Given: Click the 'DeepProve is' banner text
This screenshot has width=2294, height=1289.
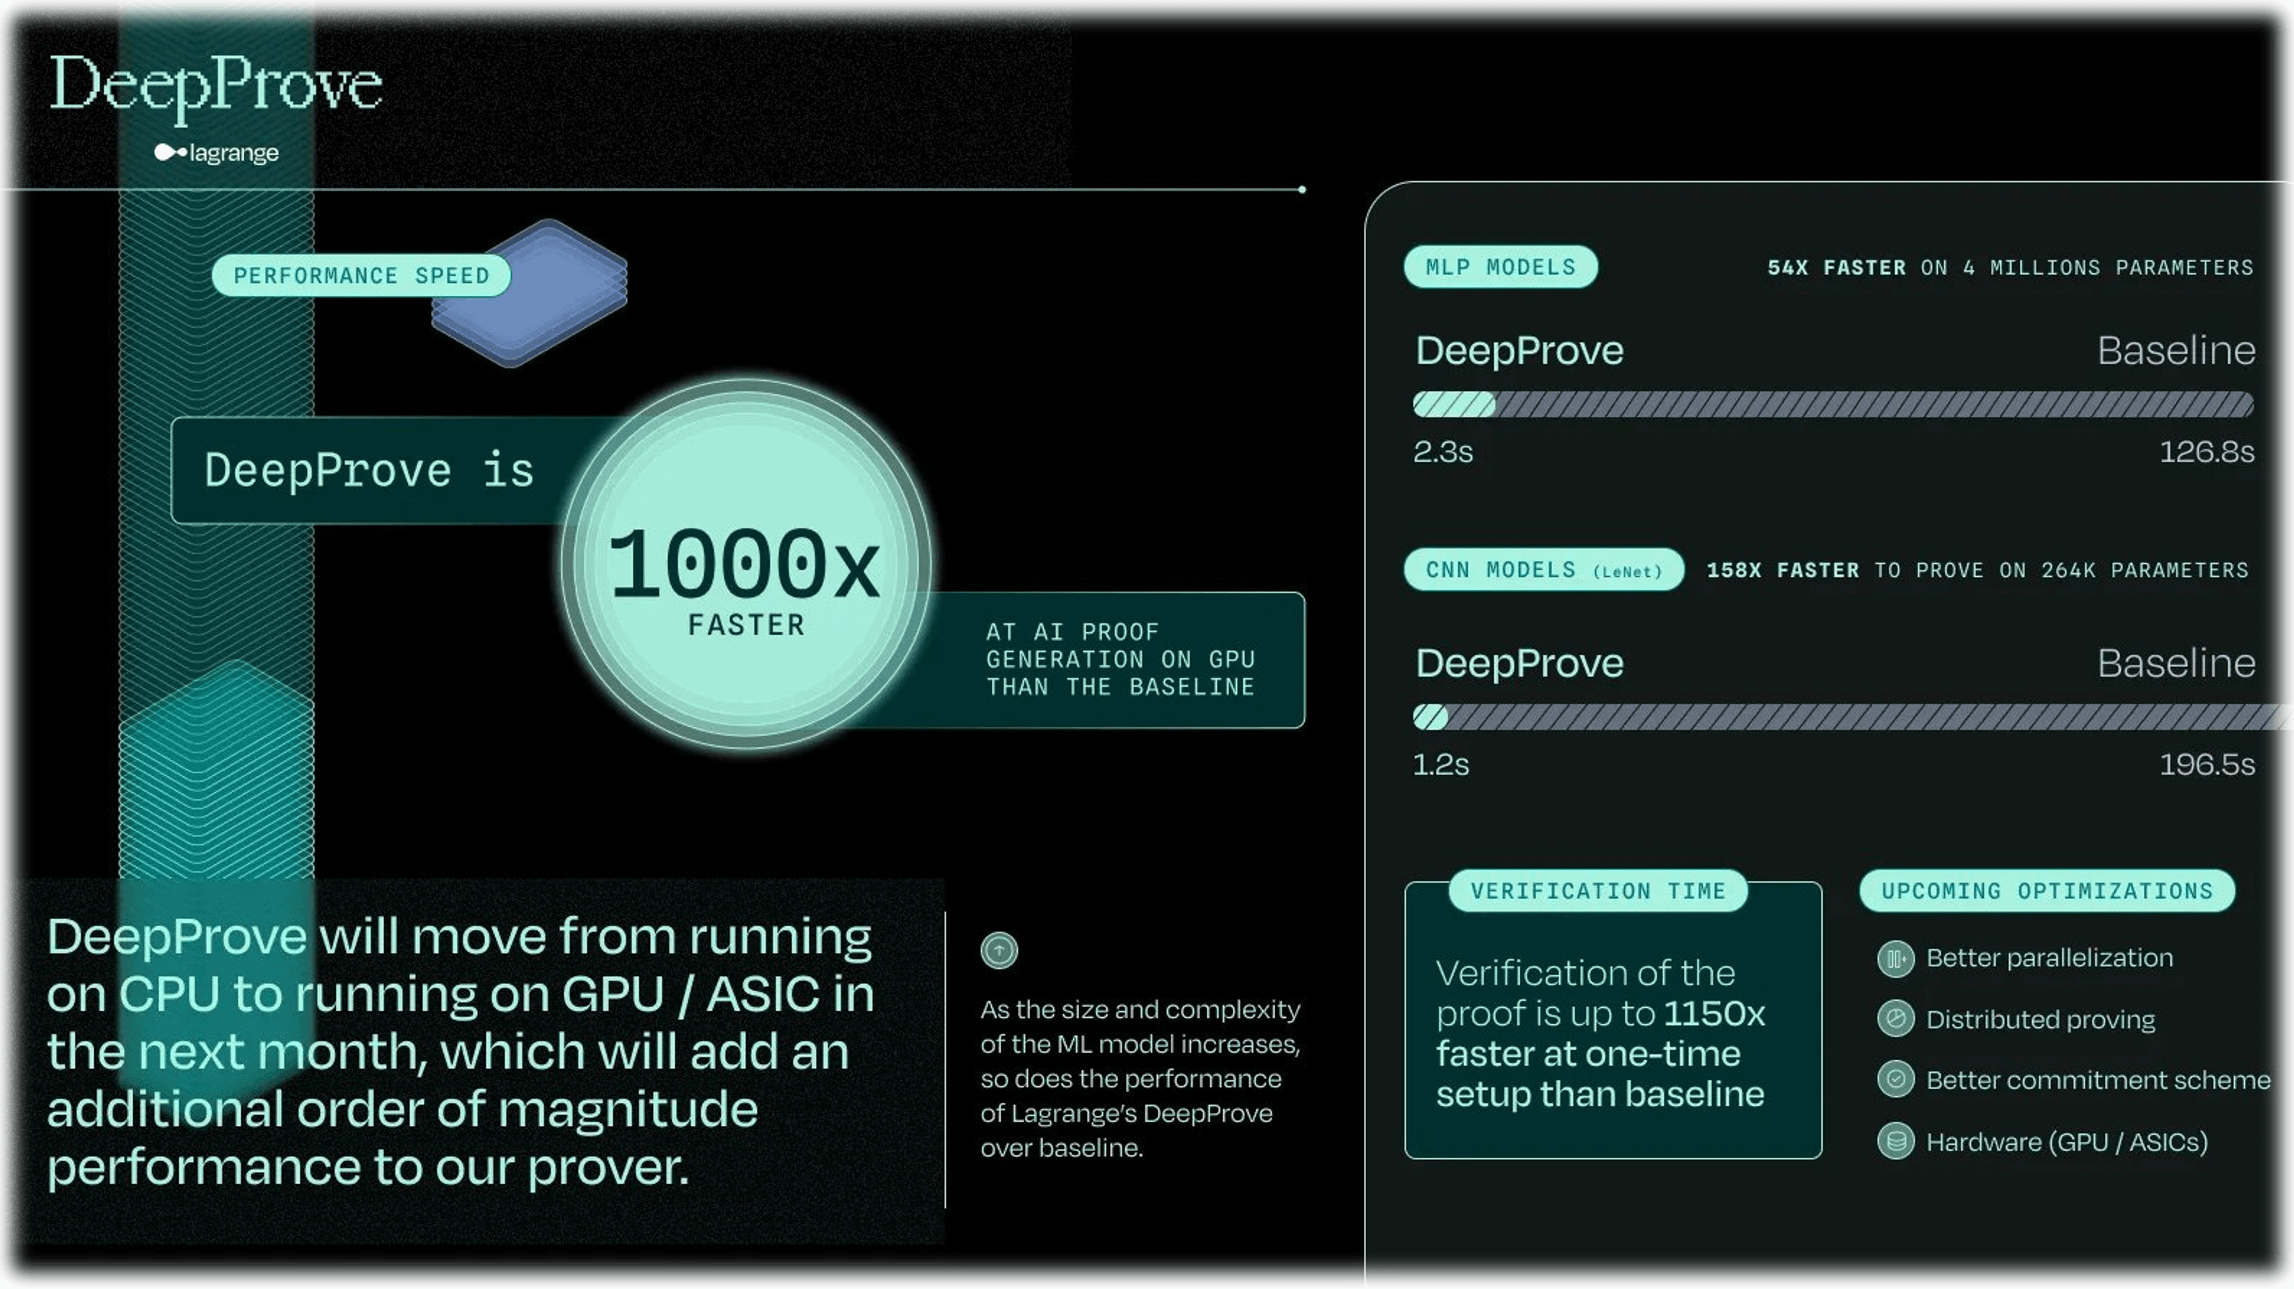Looking at the screenshot, I should pyautogui.click(x=369, y=470).
